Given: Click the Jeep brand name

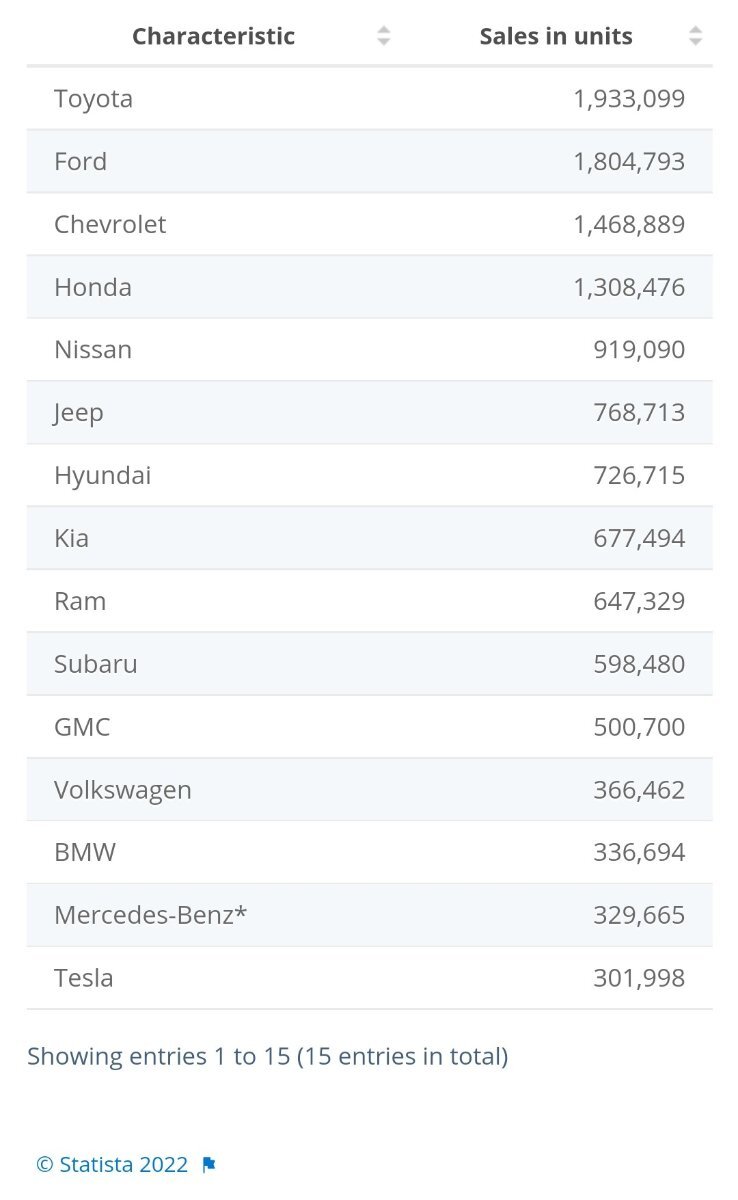Looking at the screenshot, I should (79, 413).
